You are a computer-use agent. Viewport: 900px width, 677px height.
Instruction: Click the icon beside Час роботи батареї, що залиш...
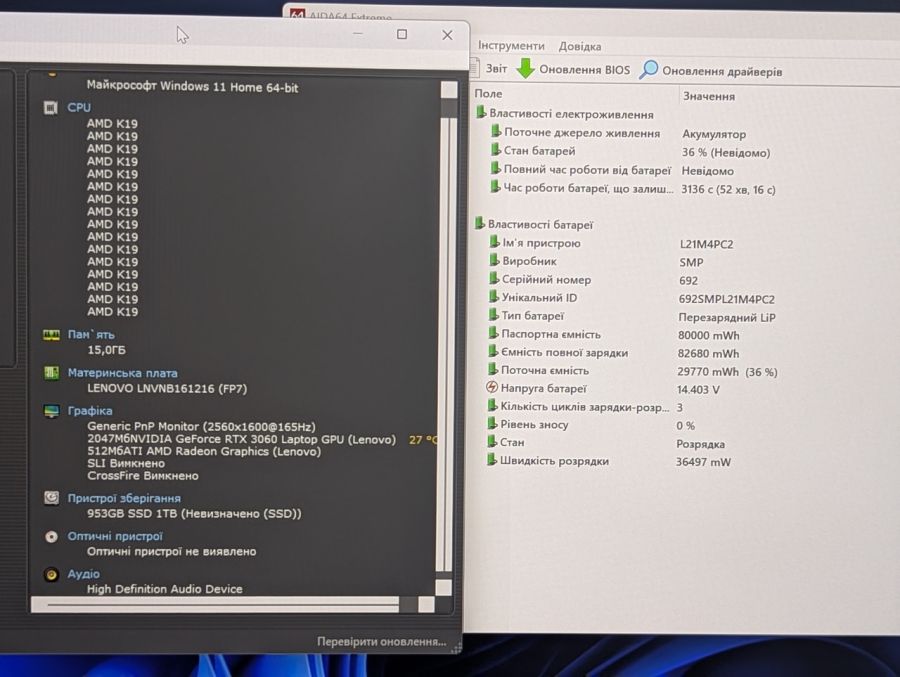495,187
